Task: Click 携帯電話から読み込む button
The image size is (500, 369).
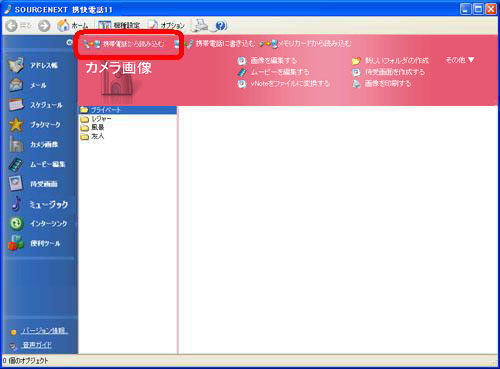Action: coord(124,44)
